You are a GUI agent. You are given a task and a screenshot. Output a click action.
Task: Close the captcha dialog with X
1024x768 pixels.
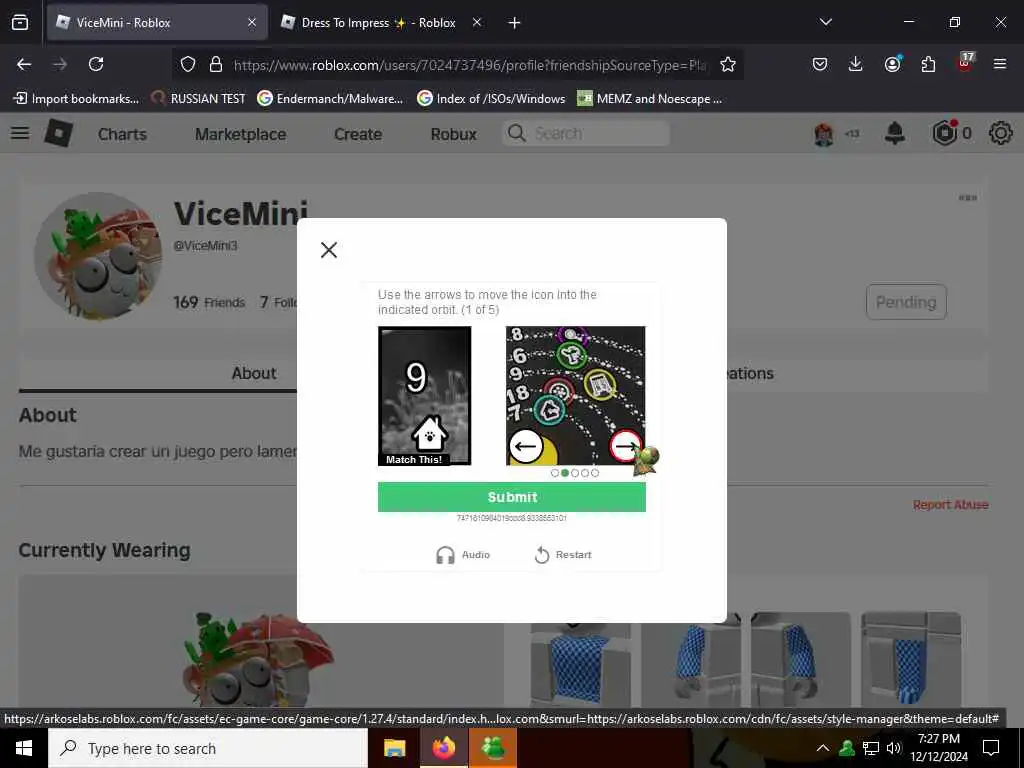329,249
